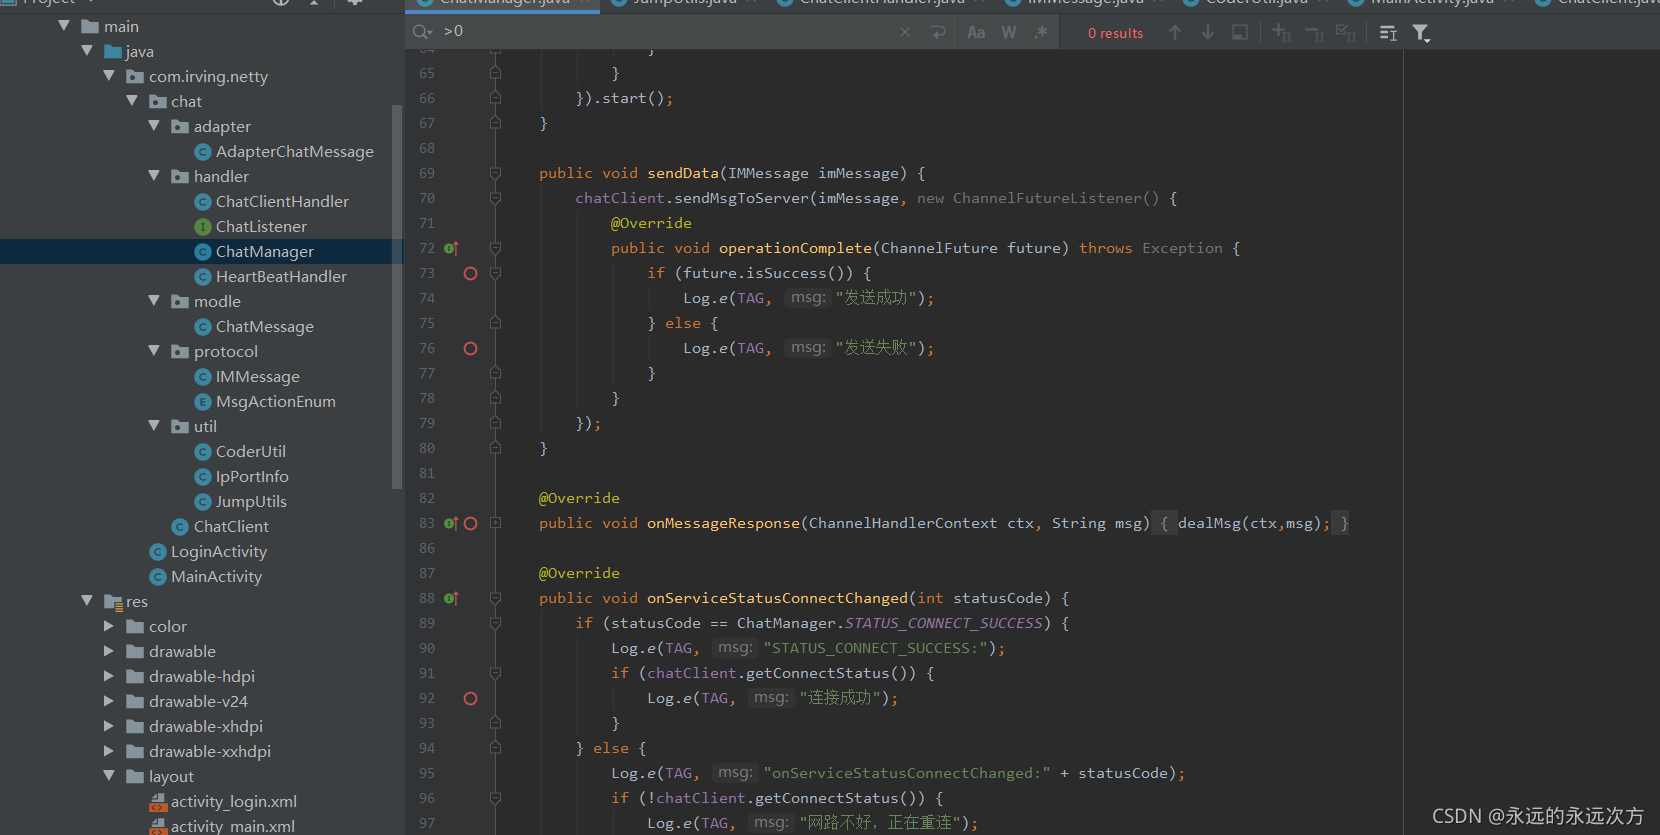Expand folded onMessageResponse method at line 83

(x=496, y=523)
